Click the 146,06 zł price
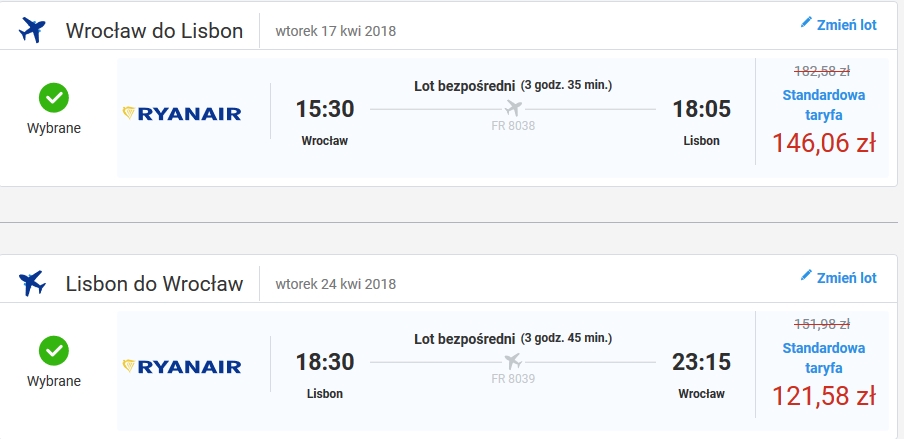 click(x=823, y=144)
